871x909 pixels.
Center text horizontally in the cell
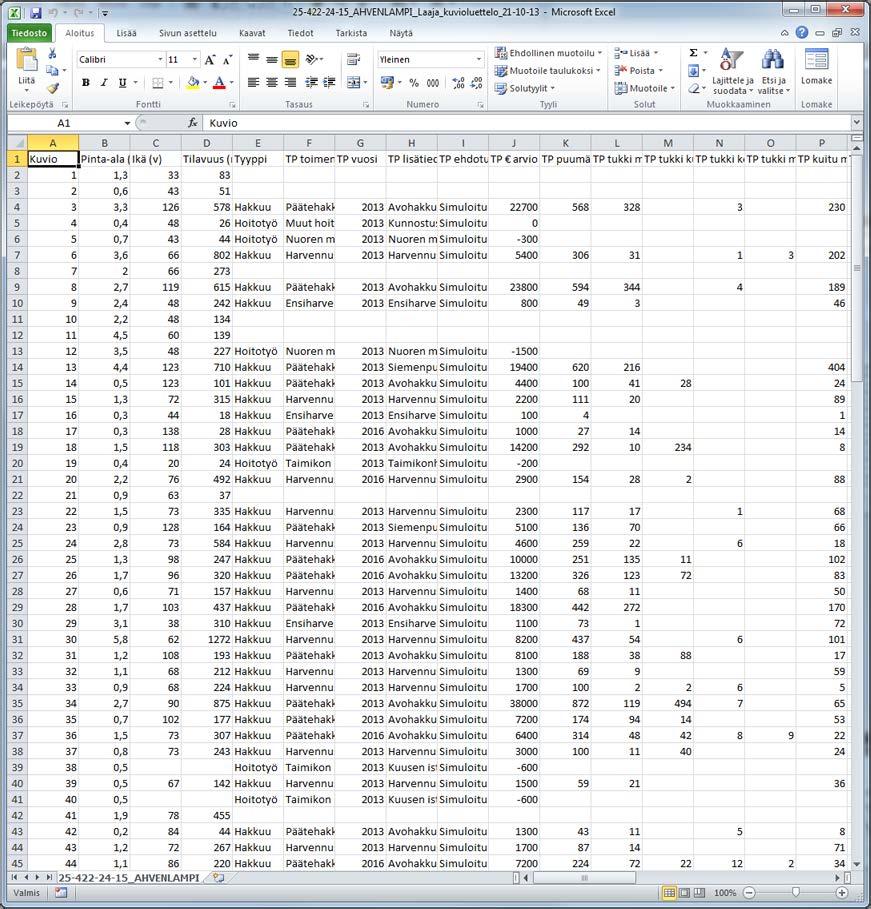pos(272,82)
